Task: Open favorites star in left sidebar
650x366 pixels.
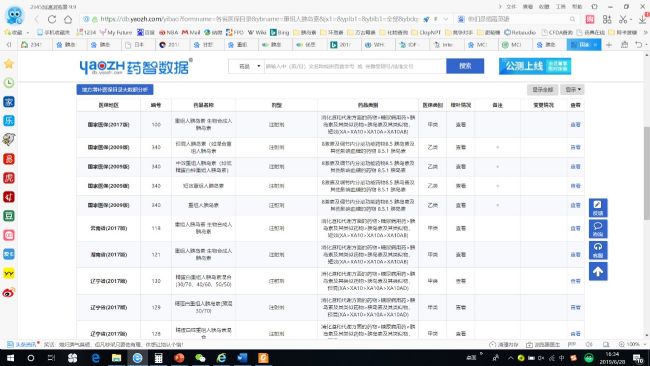Action: pyautogui.click(x=9, y=63)
